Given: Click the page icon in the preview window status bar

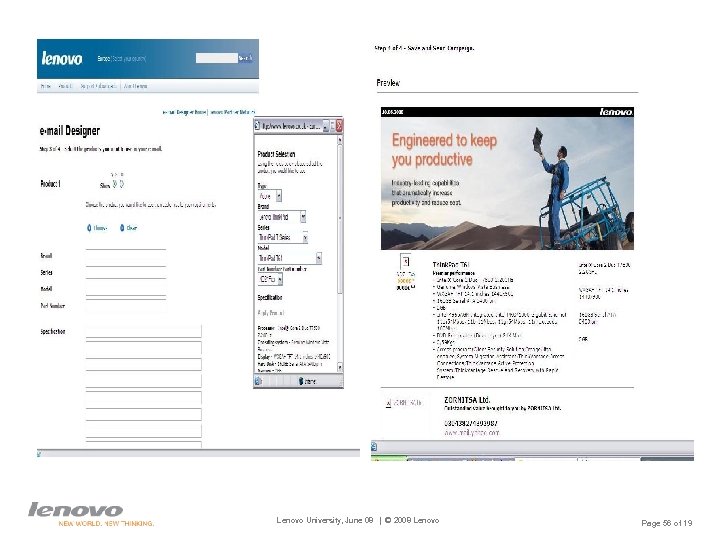Looking at the screenshot, I should pos(374,446).
